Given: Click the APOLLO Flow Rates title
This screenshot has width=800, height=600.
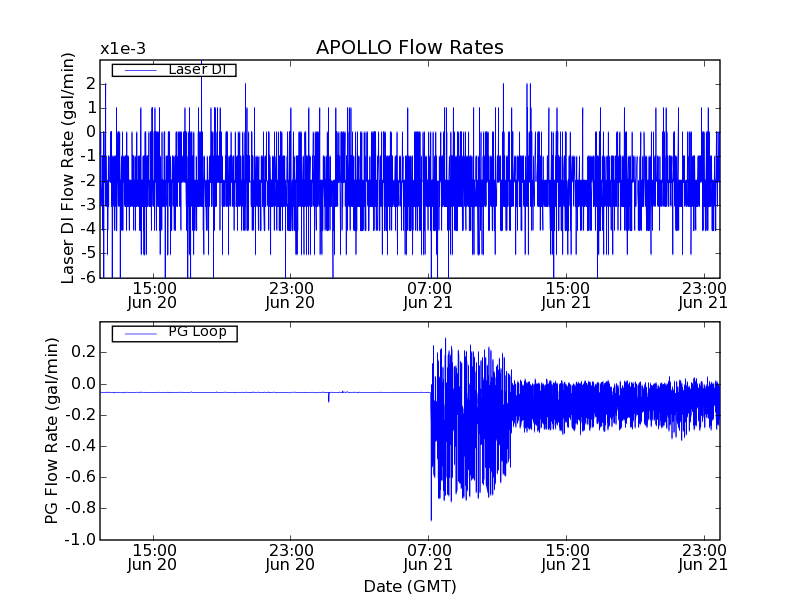Looking at the screenshot, I should coord(410,47).
